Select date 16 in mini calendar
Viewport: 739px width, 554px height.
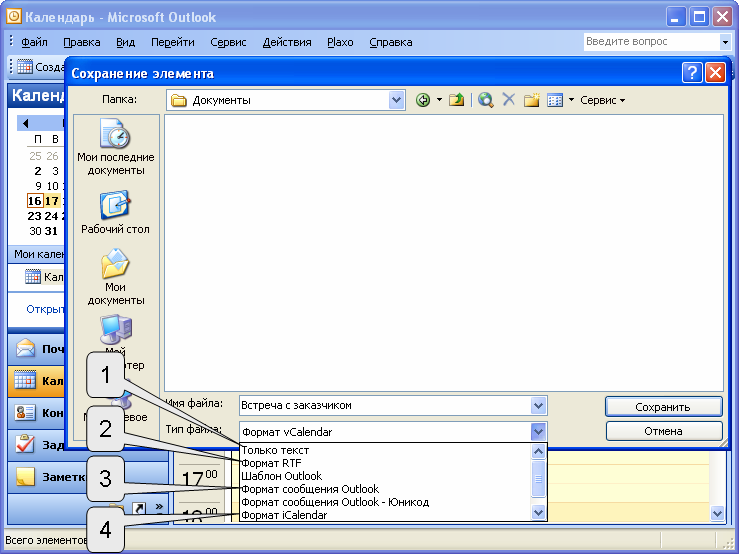35,201
